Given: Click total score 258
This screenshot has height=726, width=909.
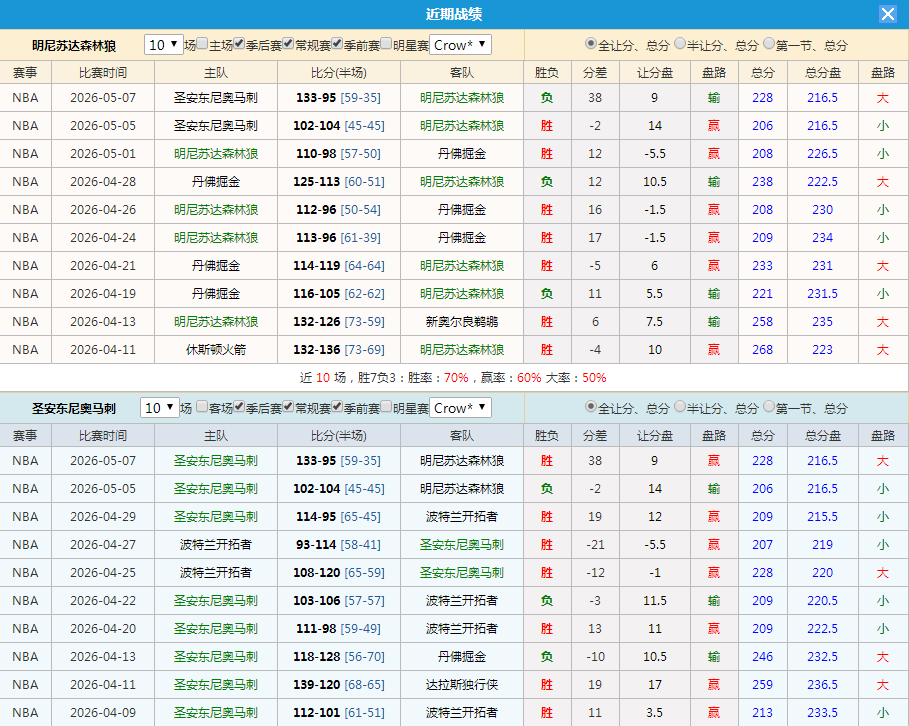Looking at the screenshot, I should [762, 322].
